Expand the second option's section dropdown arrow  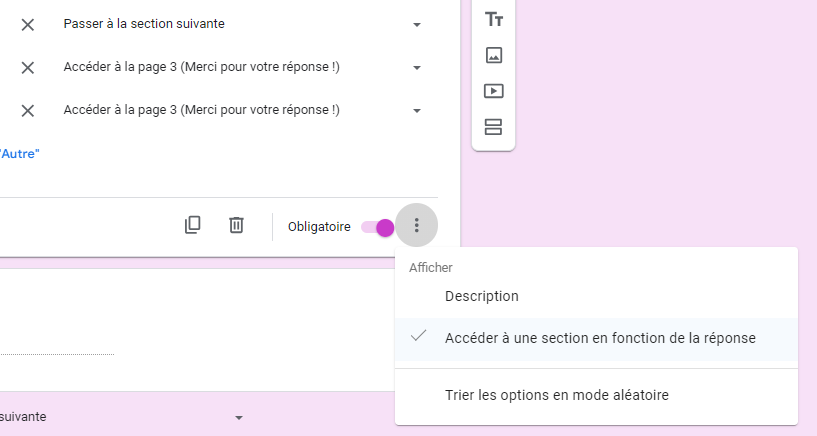point(417,68)
